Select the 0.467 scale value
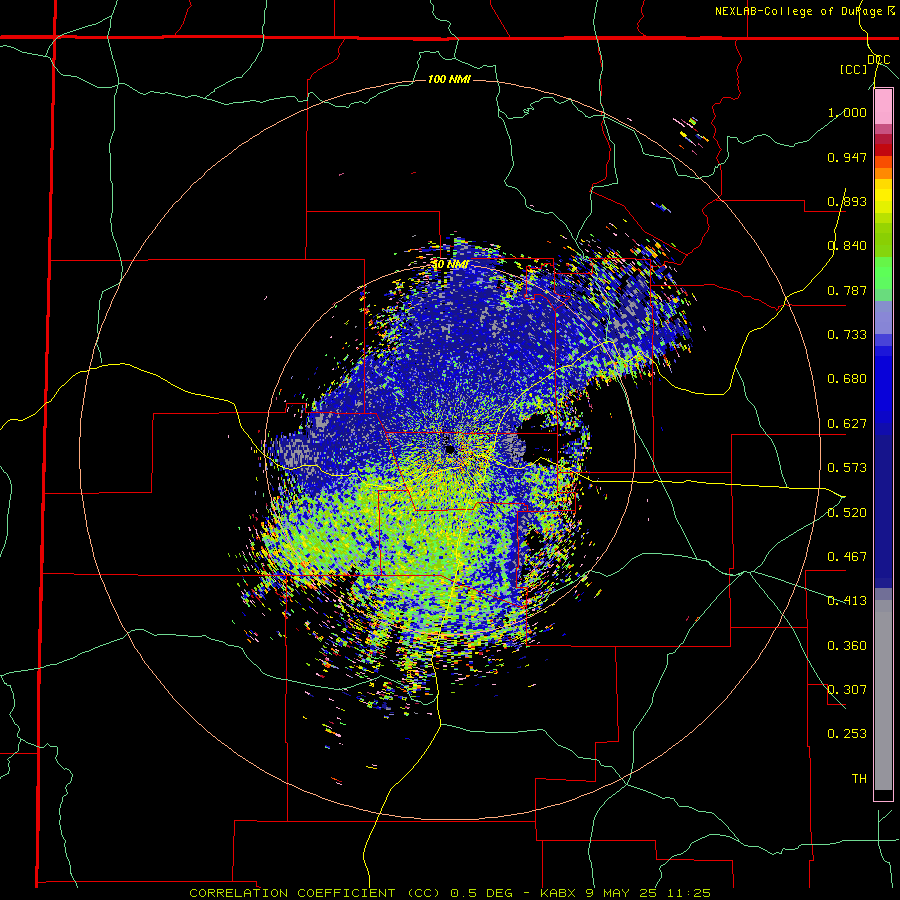The height and width of the screenshot is (900, 900). pyautogui.click(x=847, y=557)
